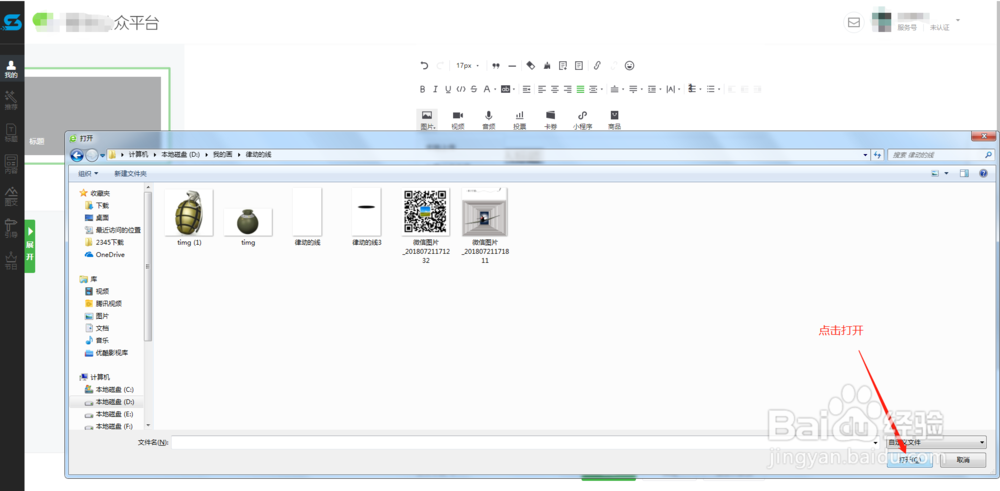Image resolution: width=1000 pixels, height=491 pixels.
Task: Center align text
Action: coord(555,89)
